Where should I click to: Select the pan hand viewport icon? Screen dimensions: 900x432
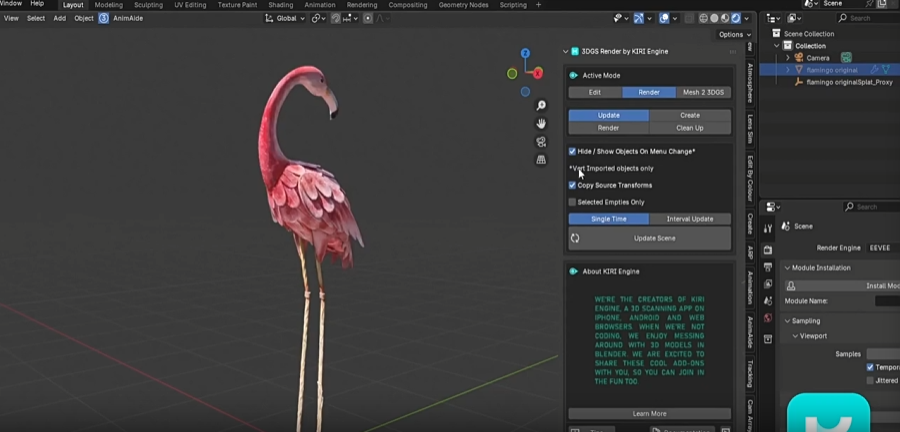tap(541, 124)
